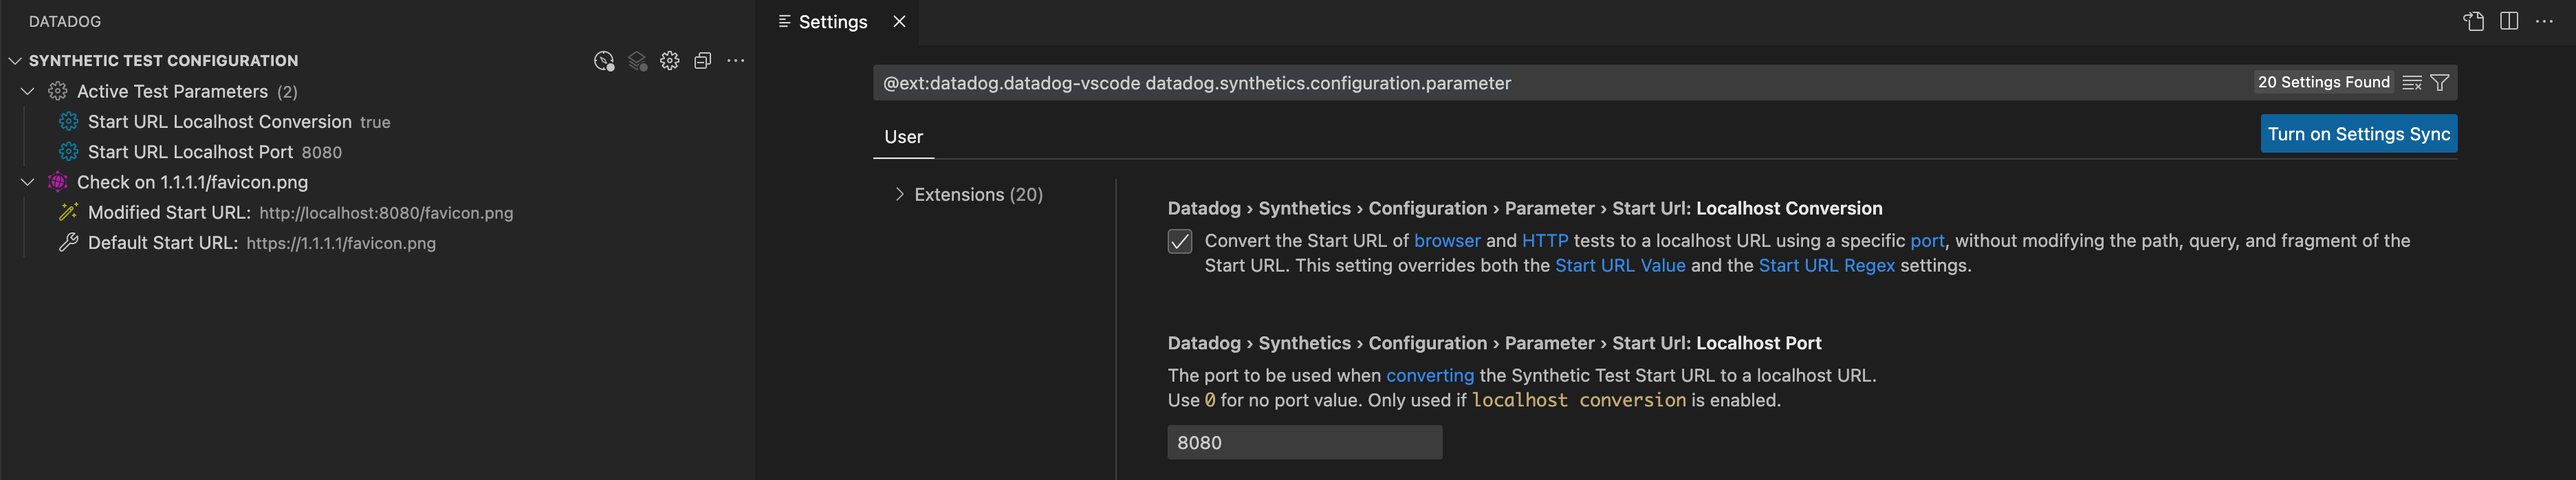Split the editor to the right
This screenshot has width=2576, height=480.
tap(2509, 22)
